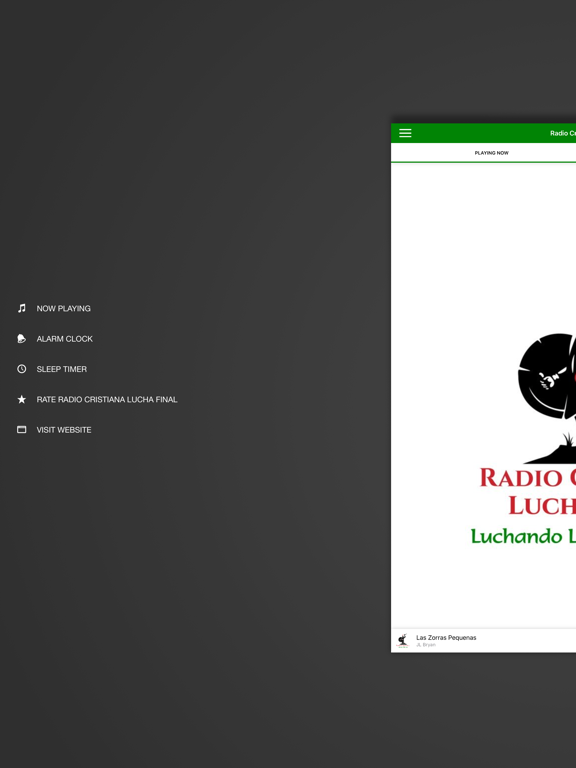Select the music note icon beside Now Playing

[22, 308]
